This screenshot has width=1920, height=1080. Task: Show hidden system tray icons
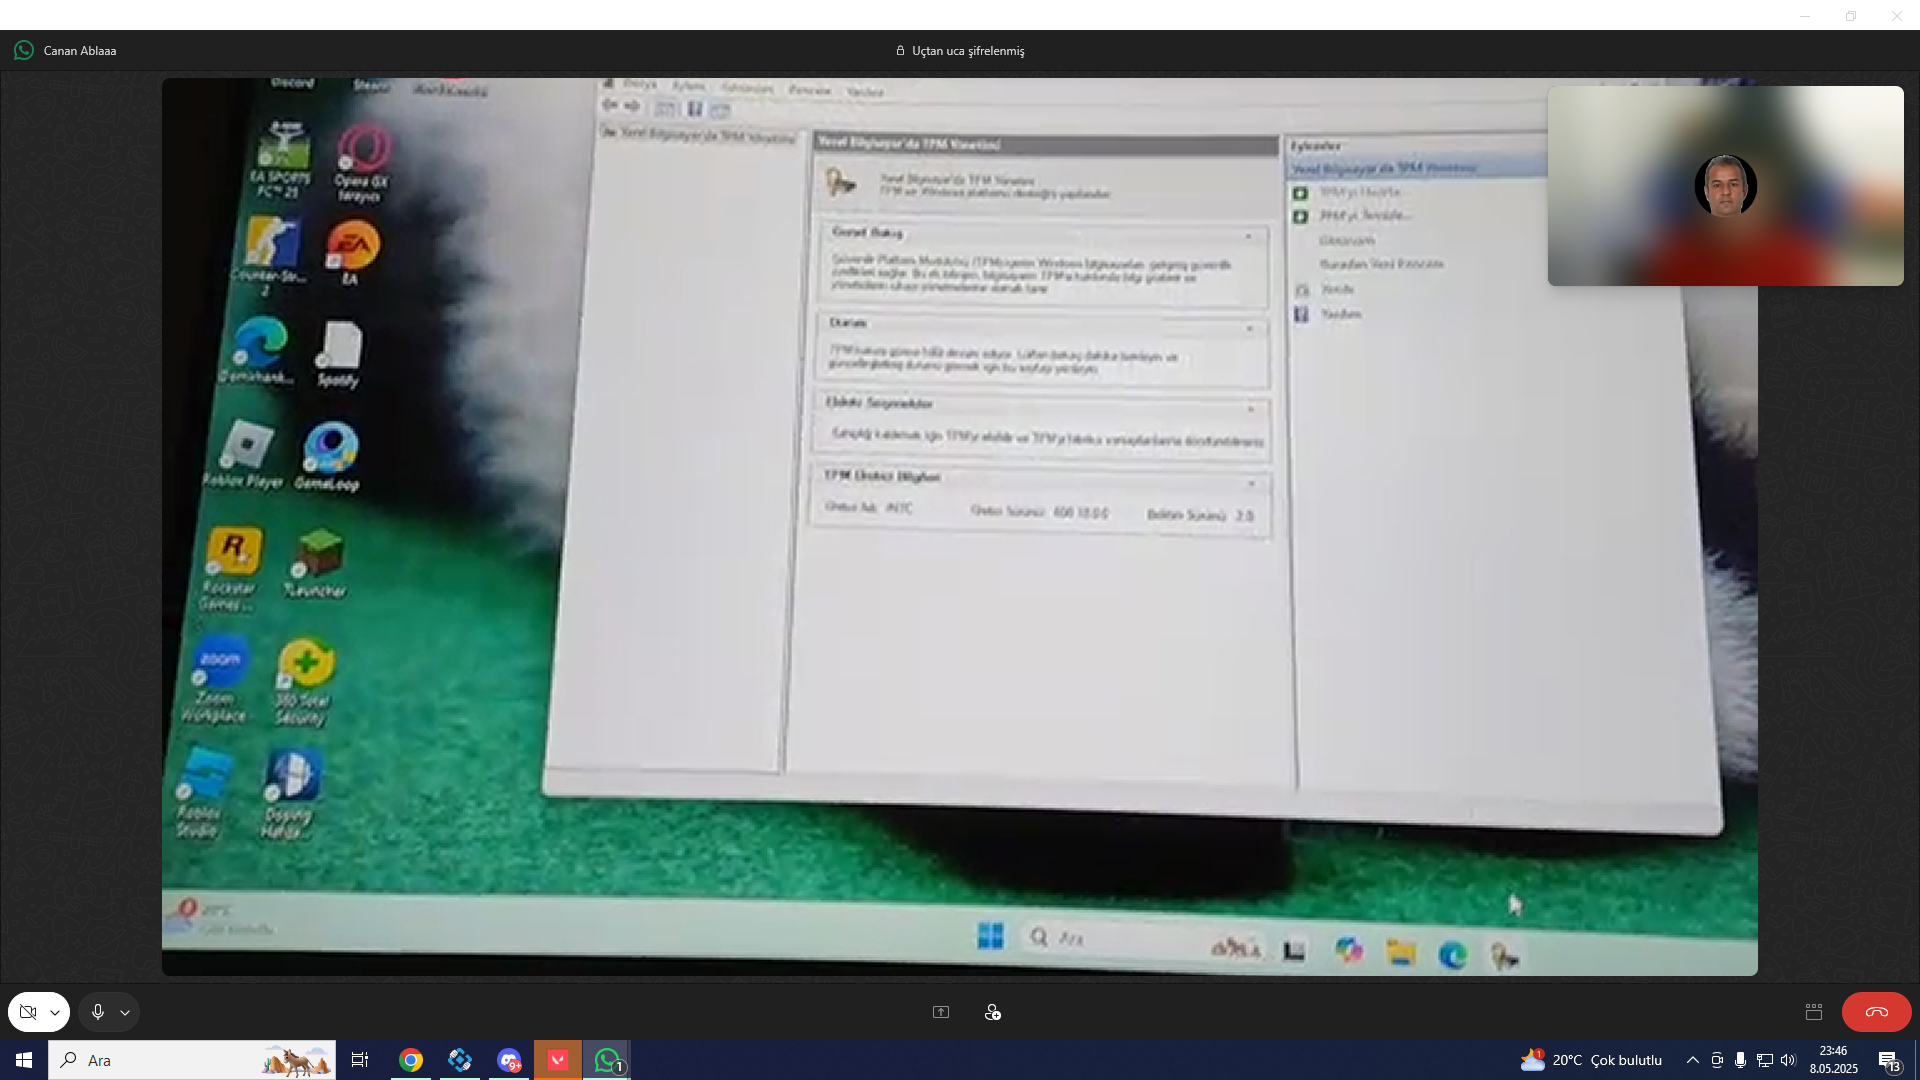point(1692,1060)
